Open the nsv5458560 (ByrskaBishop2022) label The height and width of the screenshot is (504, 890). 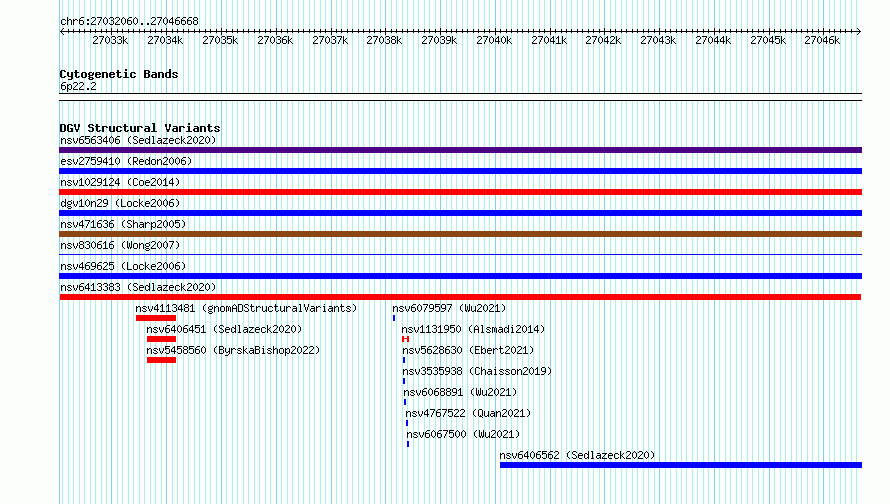tap(233, 350)
